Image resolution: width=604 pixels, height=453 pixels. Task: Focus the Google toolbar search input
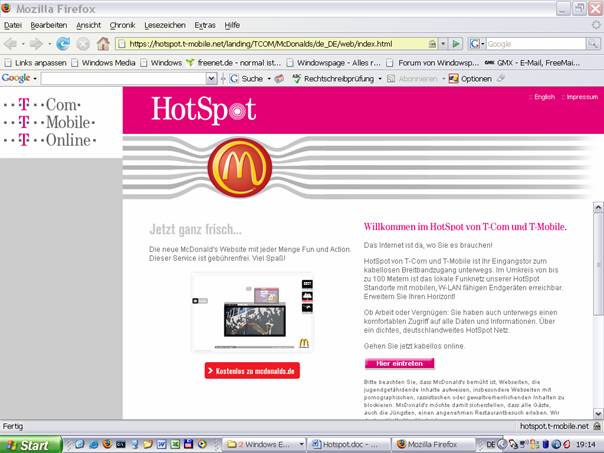point(124,79)
